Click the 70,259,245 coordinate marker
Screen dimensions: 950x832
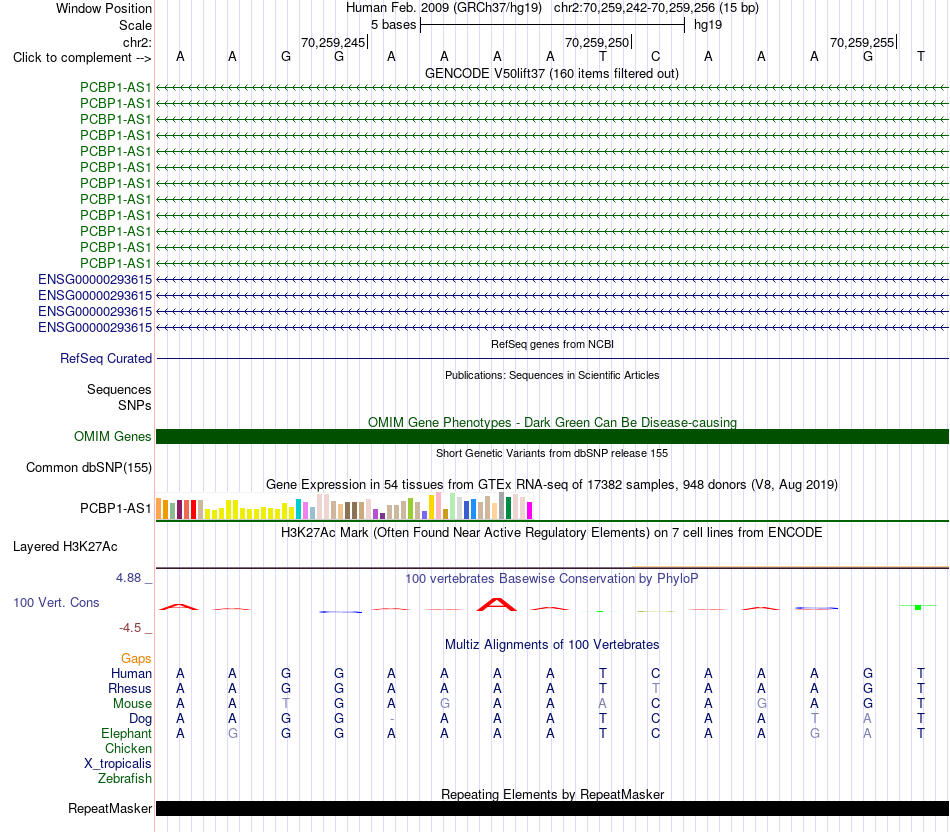pyautogui.click(x=334, y=42)
